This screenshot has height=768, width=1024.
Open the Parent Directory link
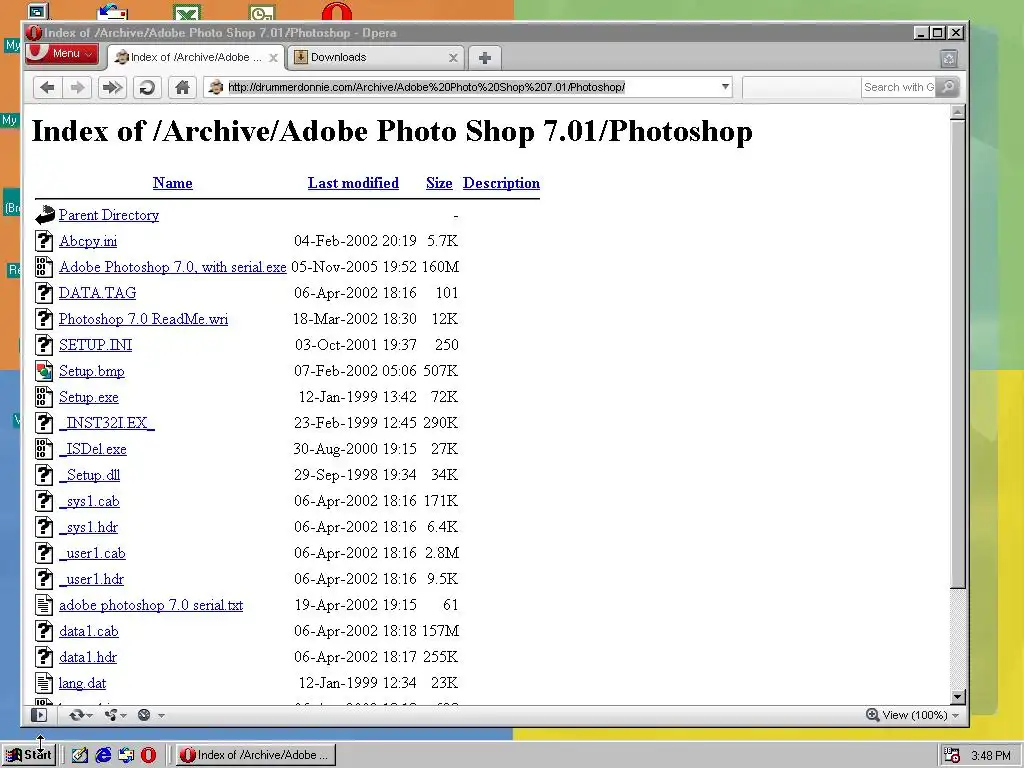tap(109, 215)
